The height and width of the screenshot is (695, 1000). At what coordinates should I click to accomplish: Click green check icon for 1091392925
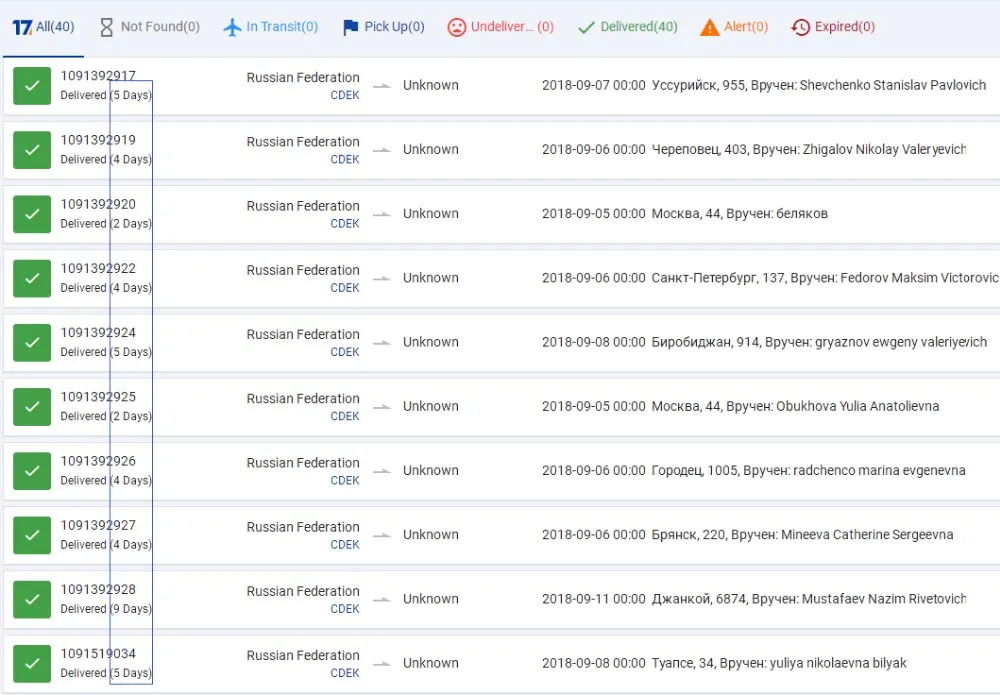32,407
